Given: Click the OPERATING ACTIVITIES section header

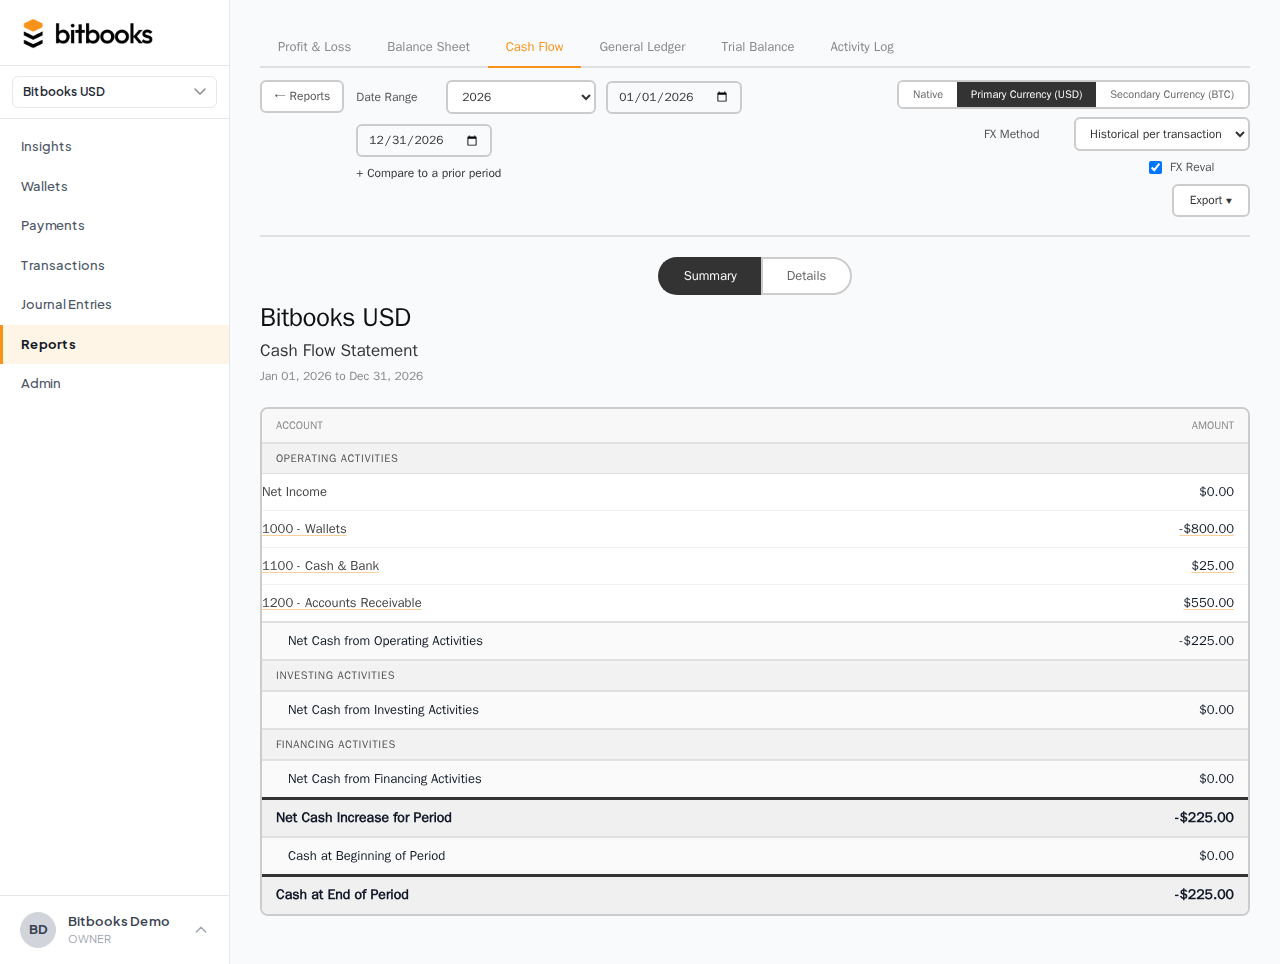Looking at the screenshot, I should [337, 459].
